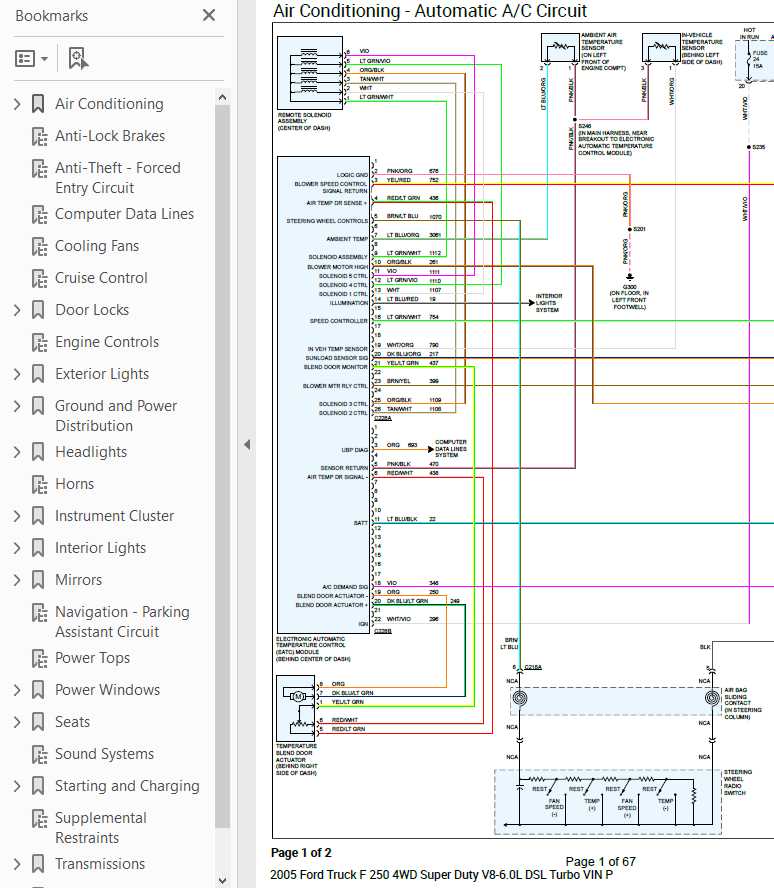Click the Anti-Lock Brakes bookmark icon
Image resolution: width=774 pixels, height=888 pixels.
coord(39,136)
